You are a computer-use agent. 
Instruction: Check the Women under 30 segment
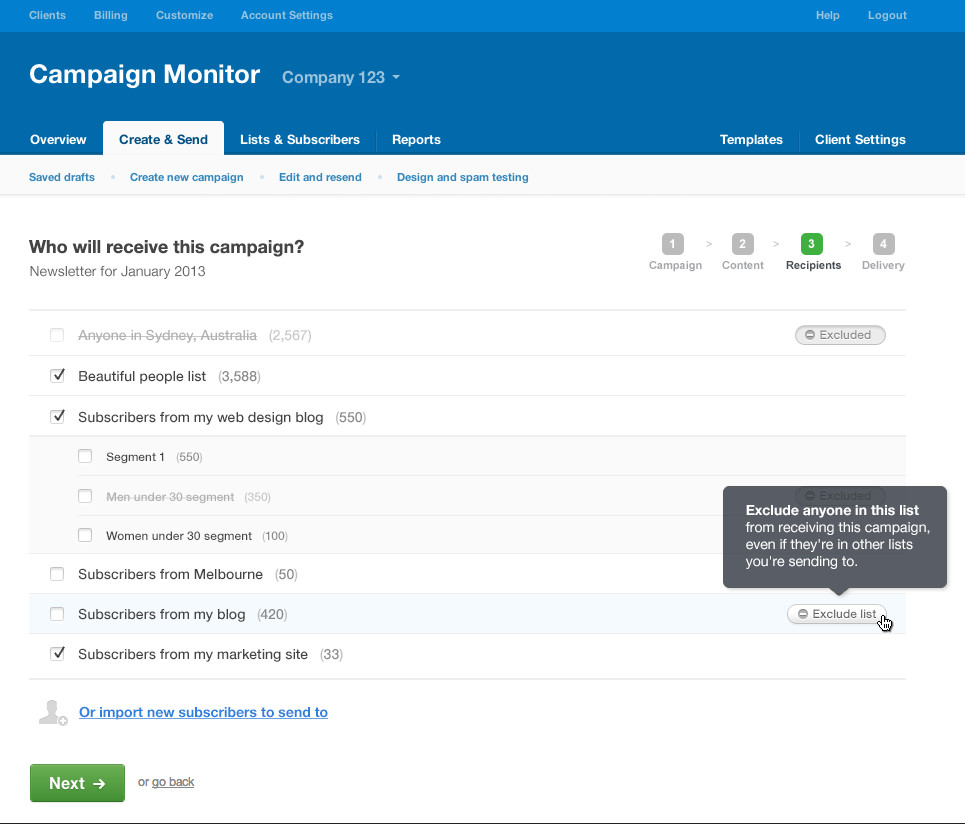pos(85,535)
